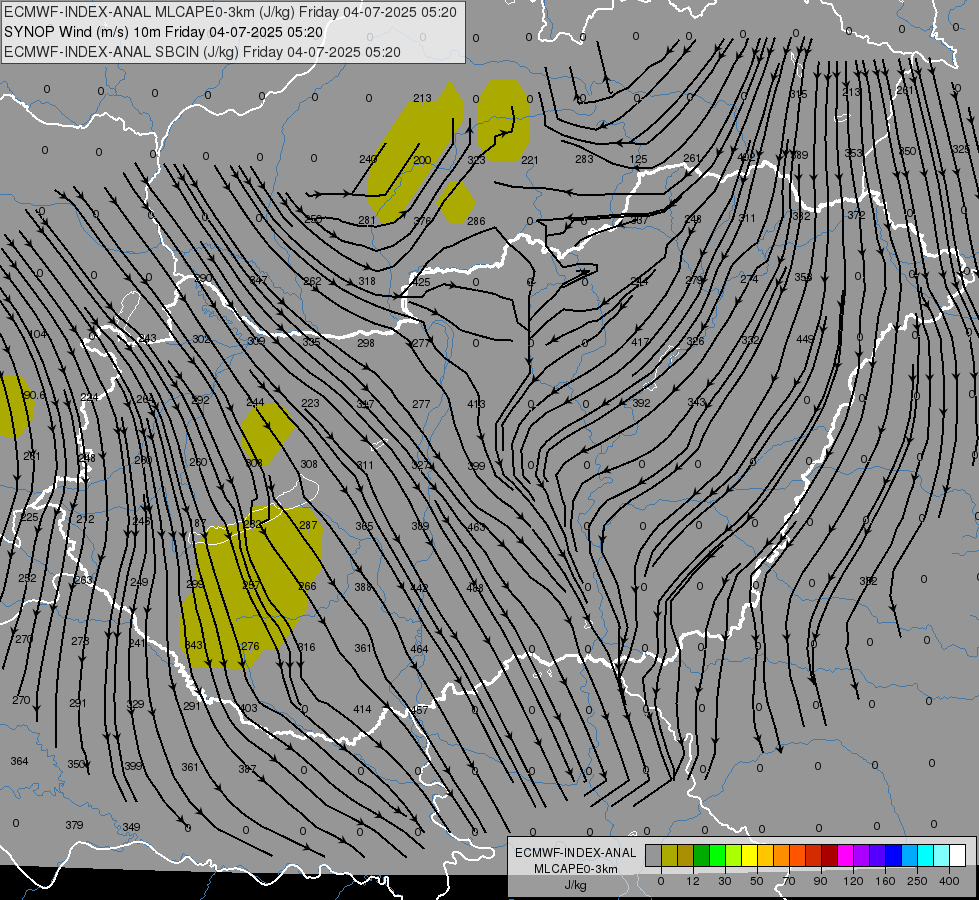Click the map value 417
979x900 pixels.
640,342
